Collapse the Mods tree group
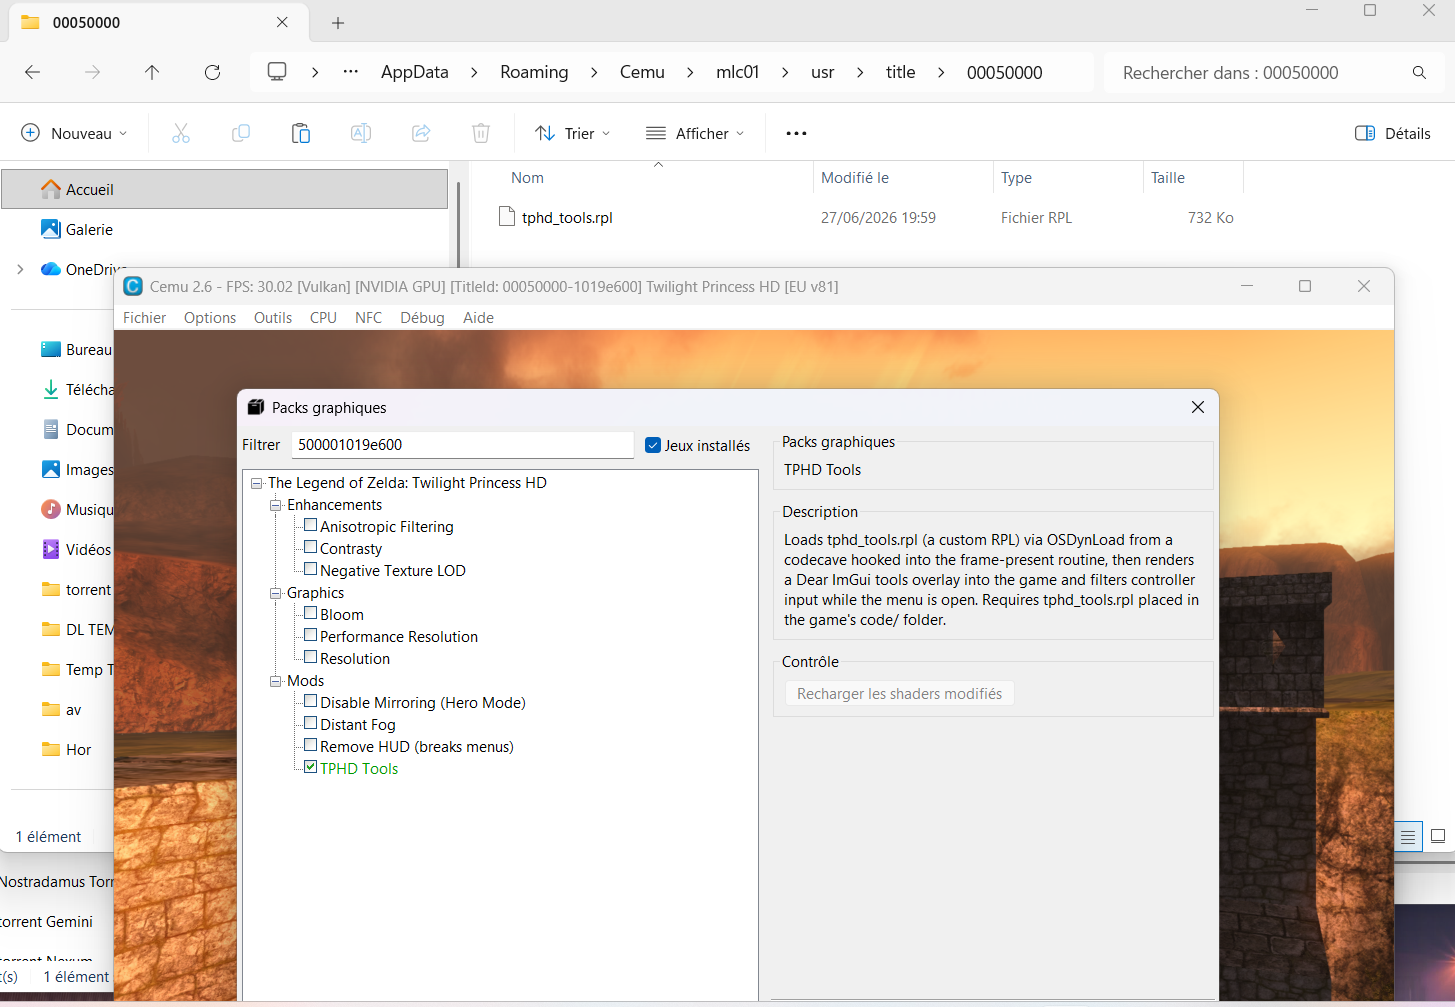Viewport: 1455px width, 1007px height. pos(276,681)
